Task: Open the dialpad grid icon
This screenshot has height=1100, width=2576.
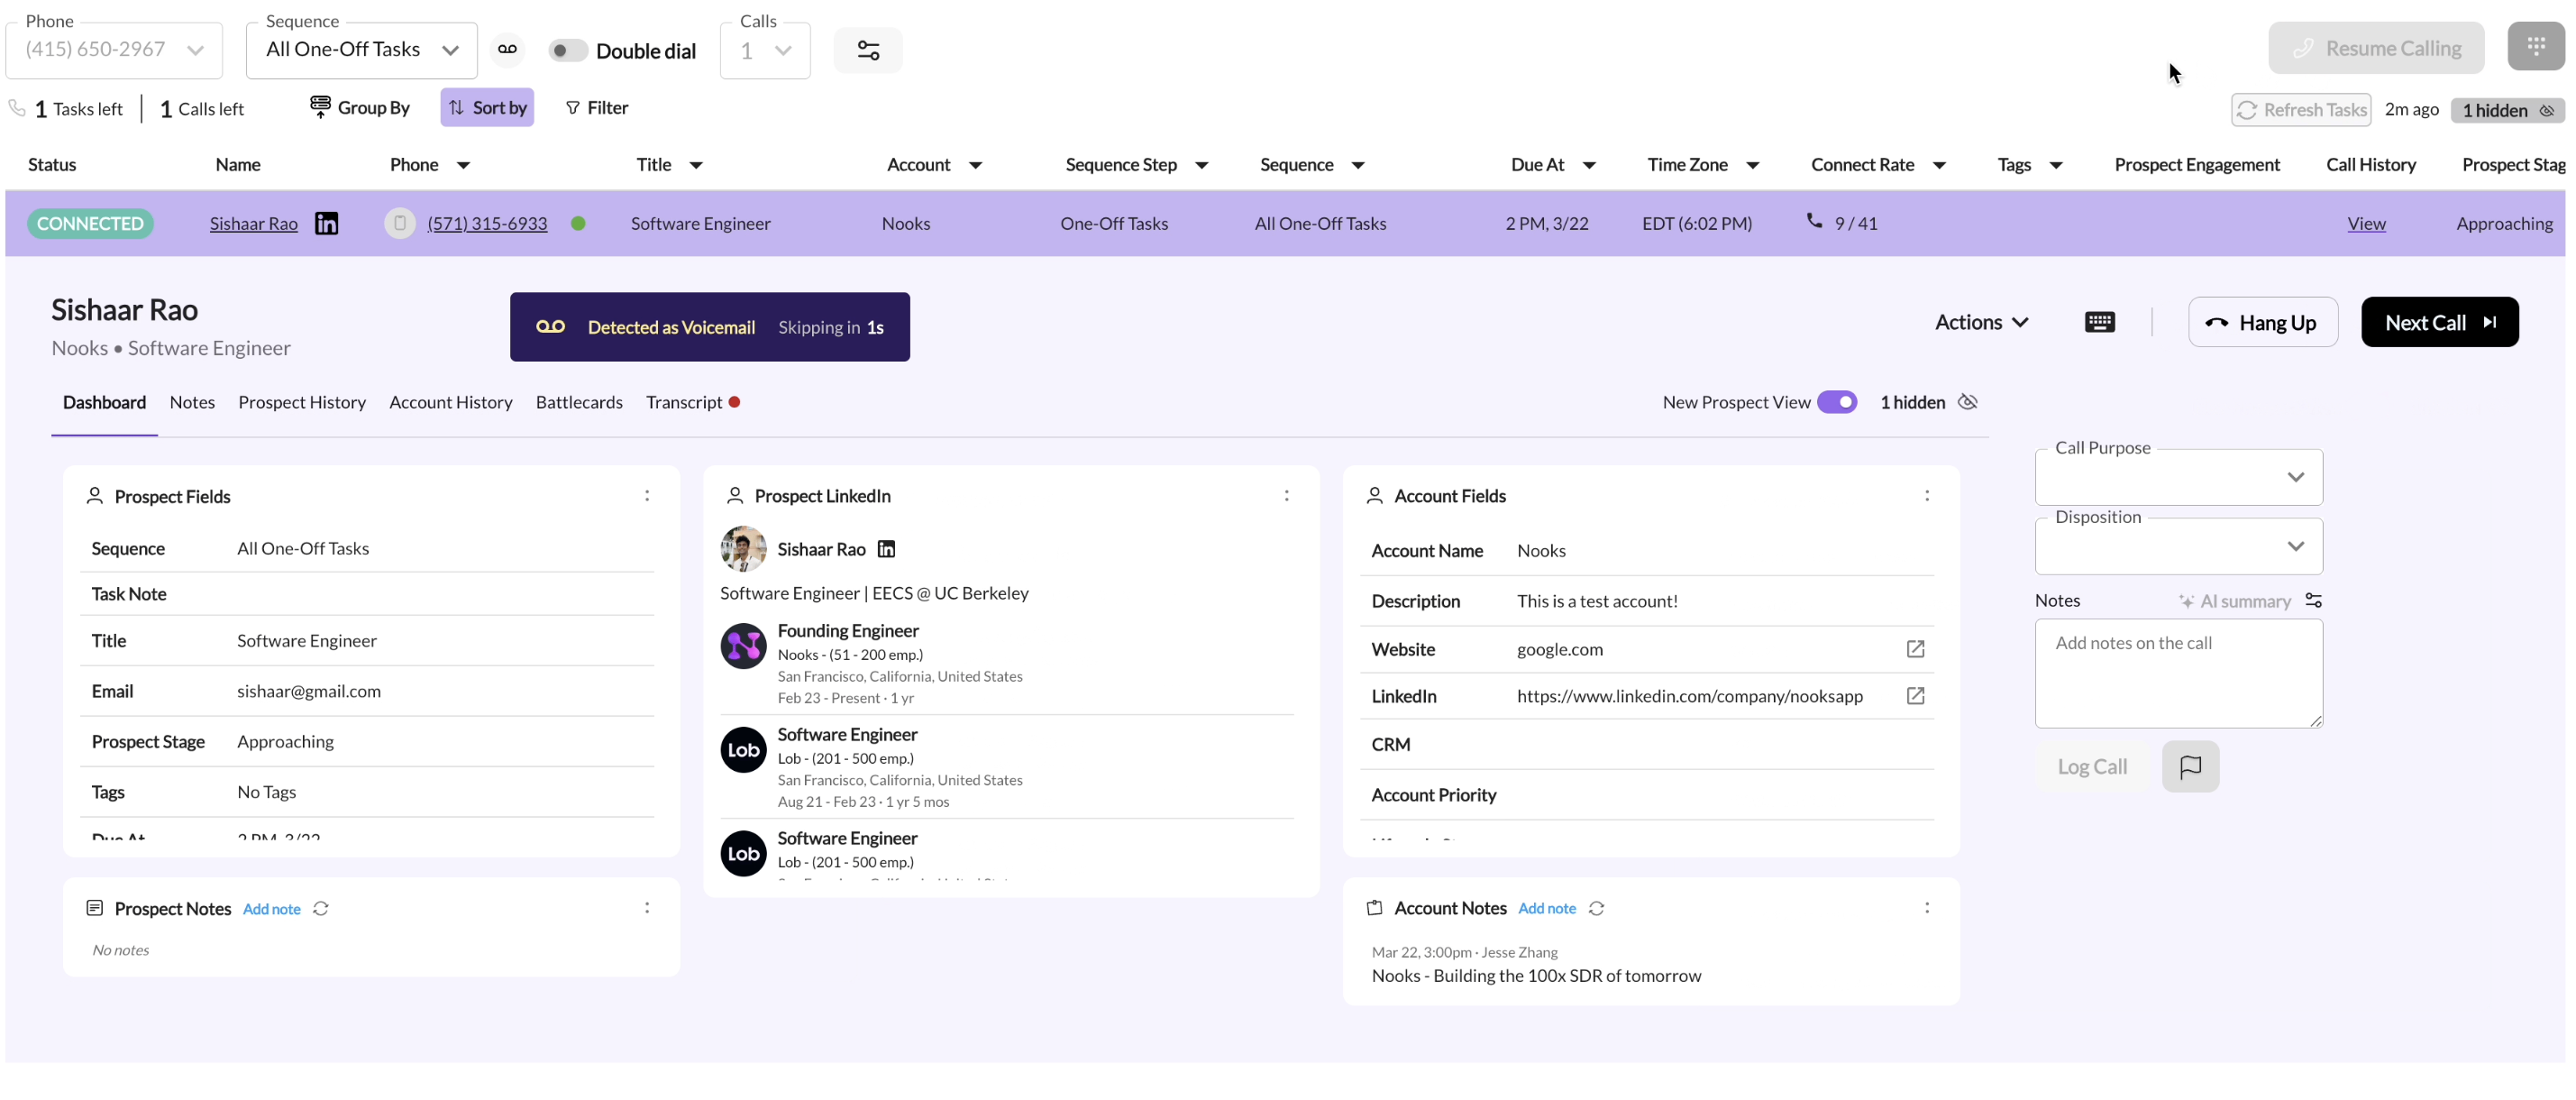Action: pyautogui.click(x=2536, y=46)
